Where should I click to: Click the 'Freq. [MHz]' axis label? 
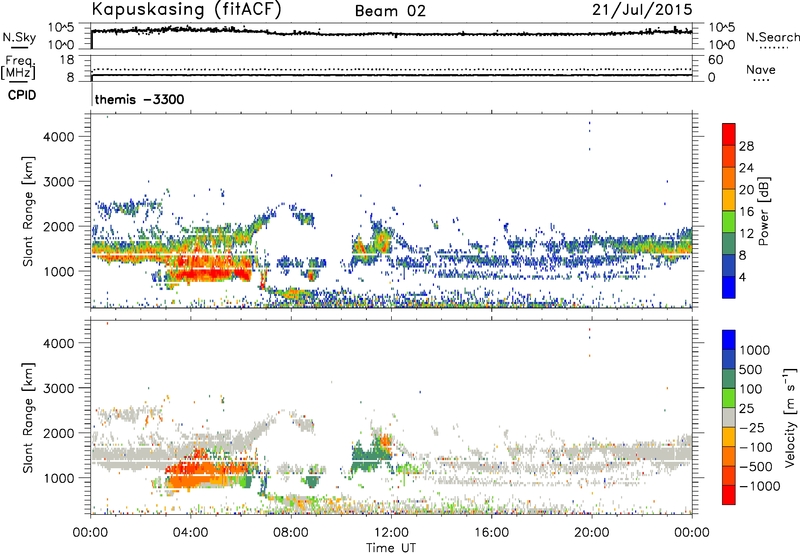pos(18,68)
